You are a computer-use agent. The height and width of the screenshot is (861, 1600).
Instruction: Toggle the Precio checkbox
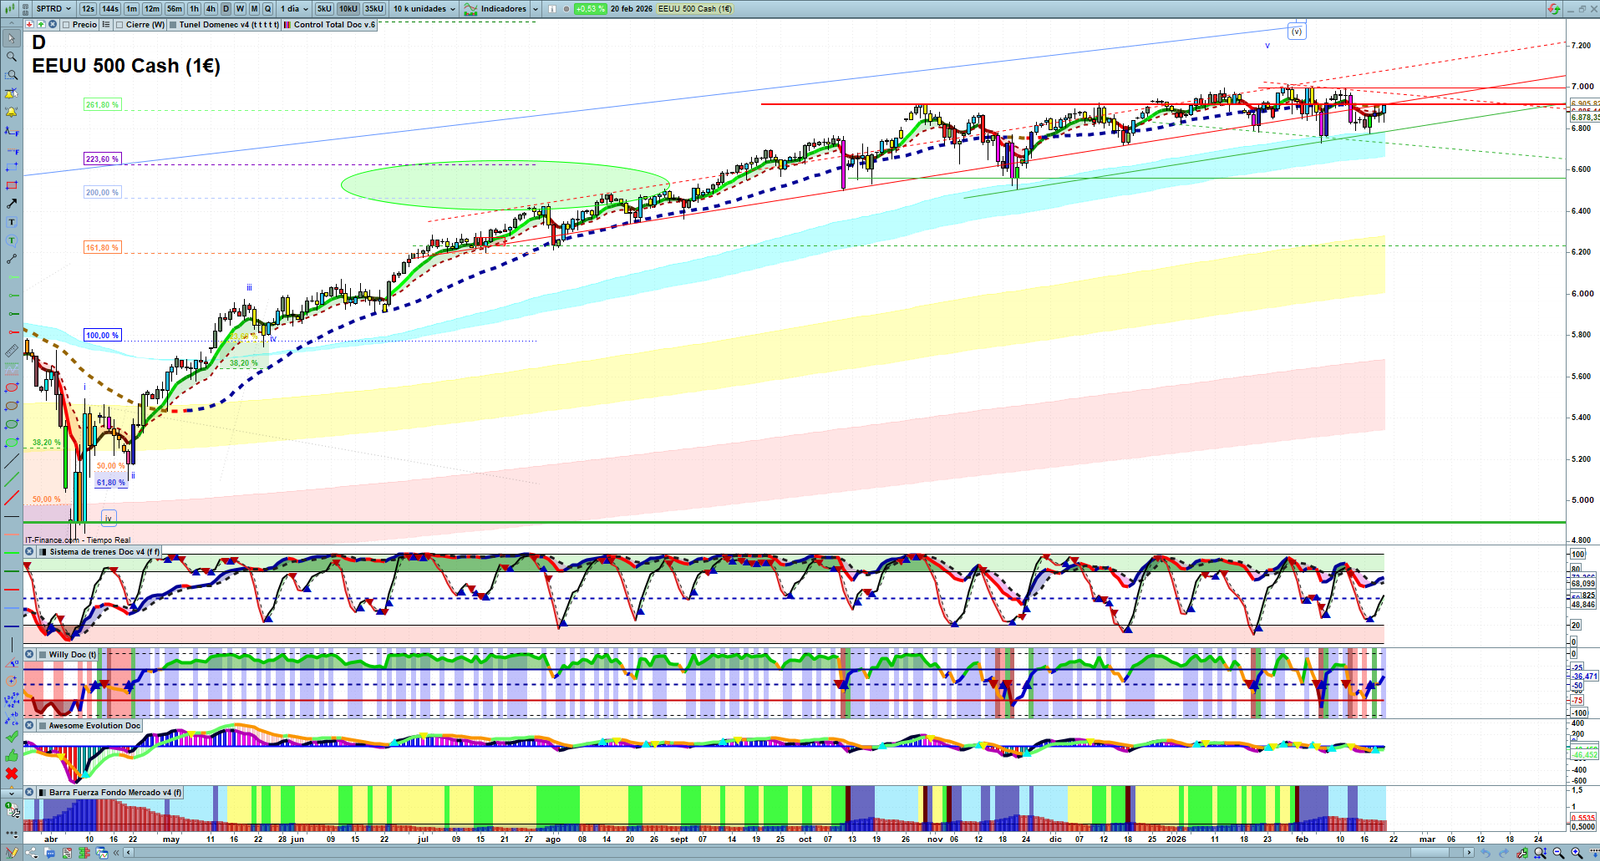pos(66,24)
